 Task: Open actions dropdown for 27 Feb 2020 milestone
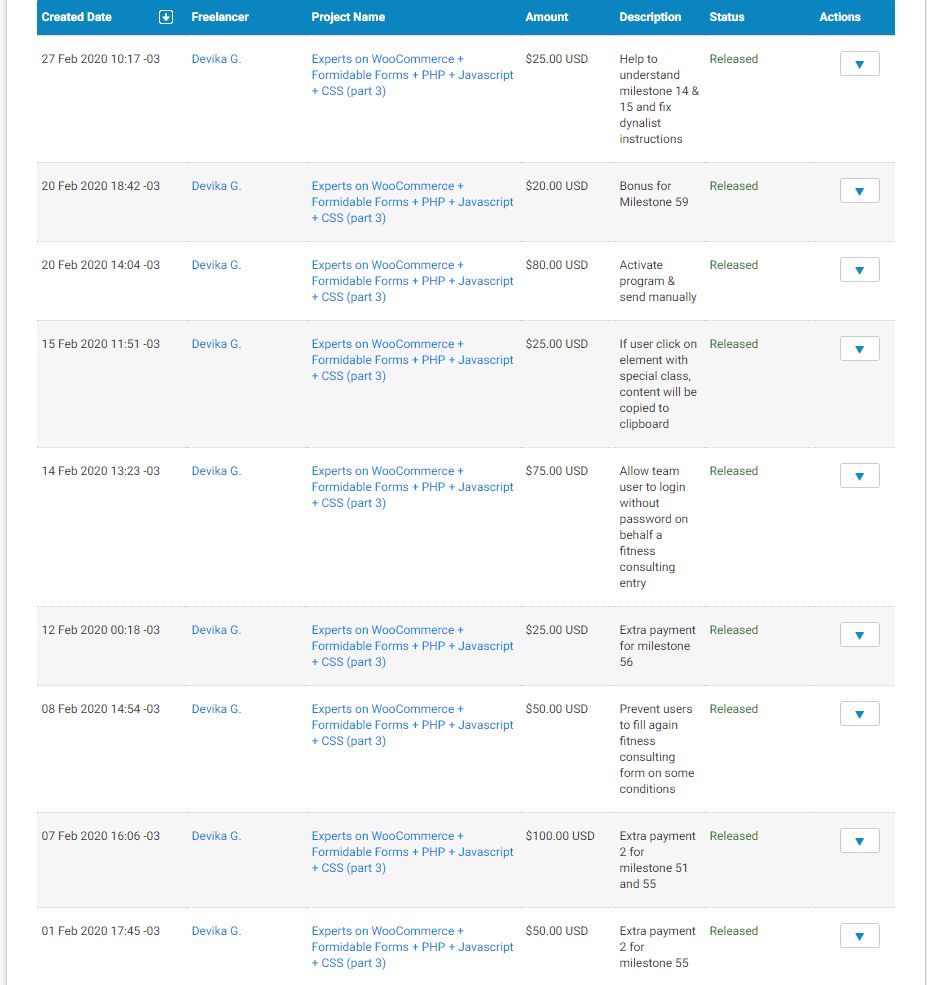coord(859,64)
